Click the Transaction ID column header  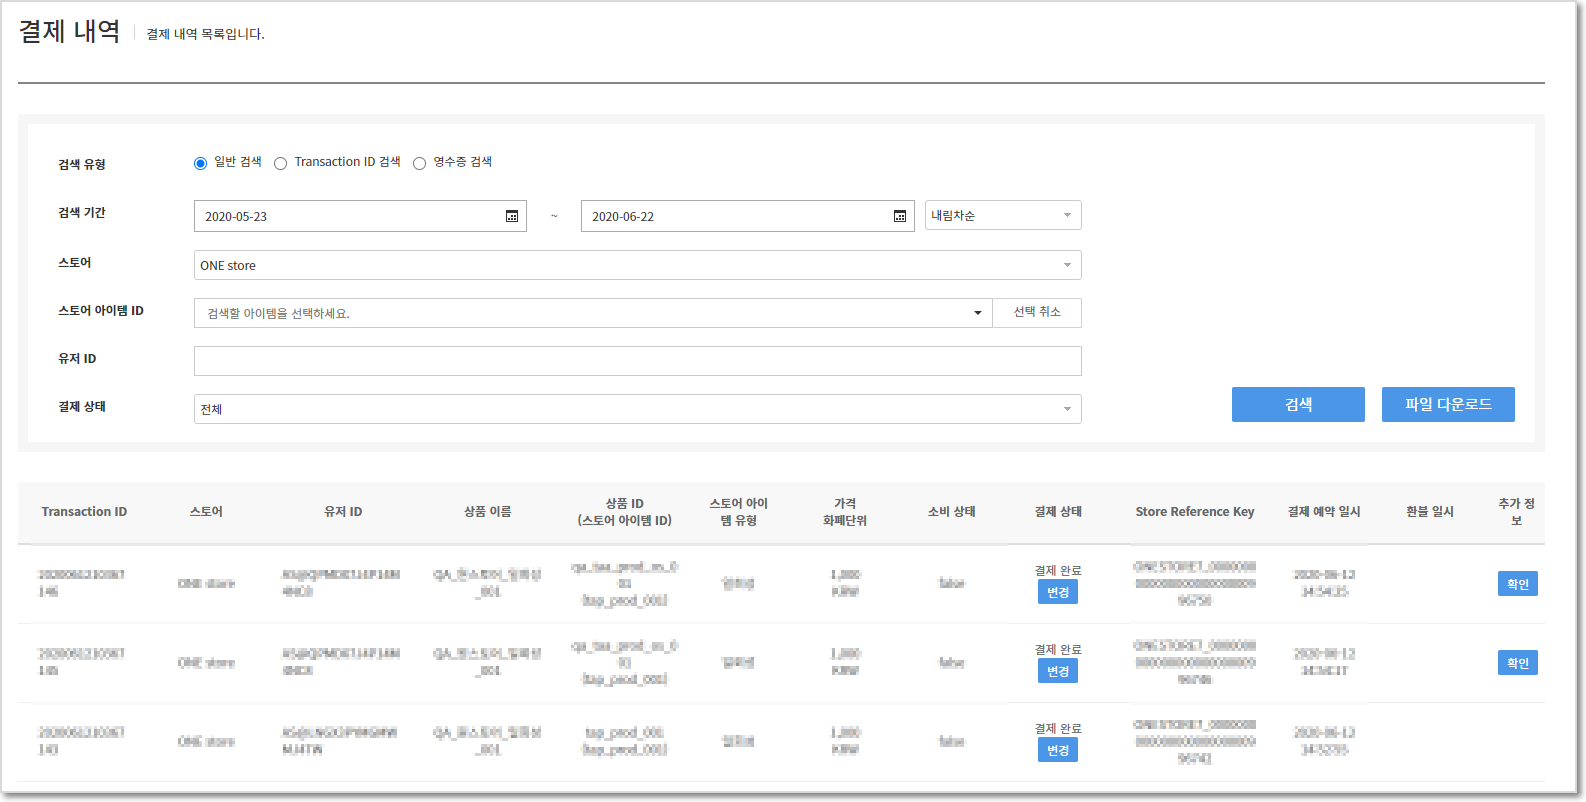[84, 512]
